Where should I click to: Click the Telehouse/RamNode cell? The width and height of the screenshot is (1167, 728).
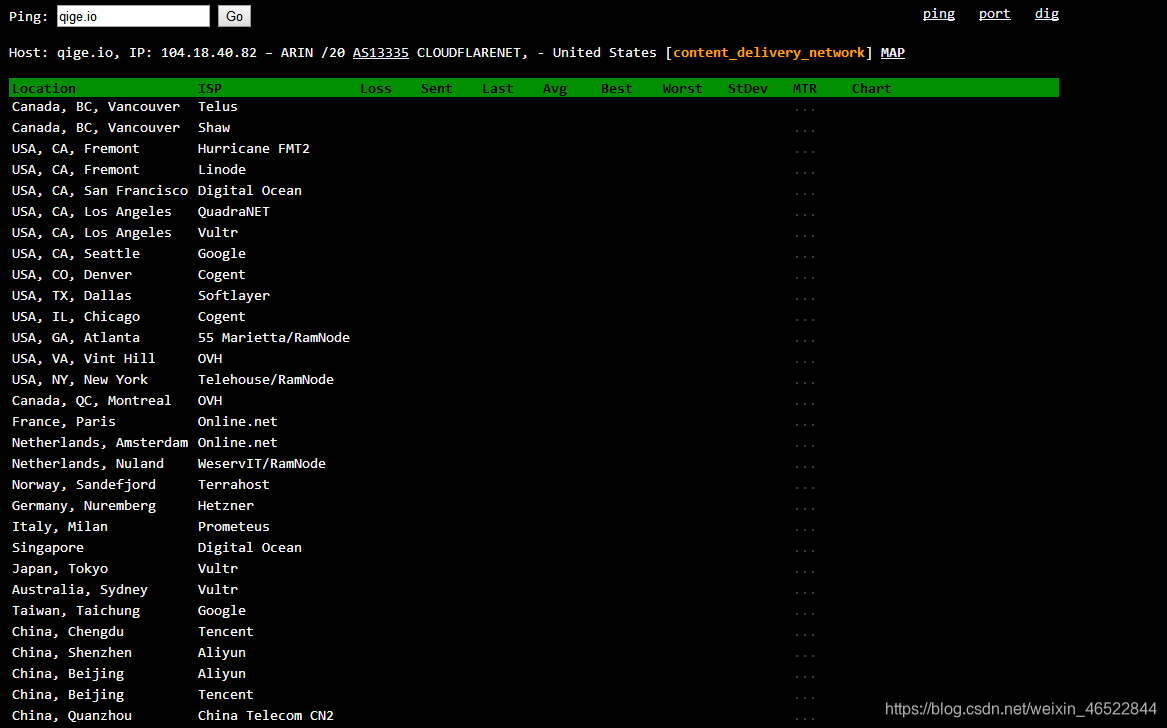click(x=266, y=379)
